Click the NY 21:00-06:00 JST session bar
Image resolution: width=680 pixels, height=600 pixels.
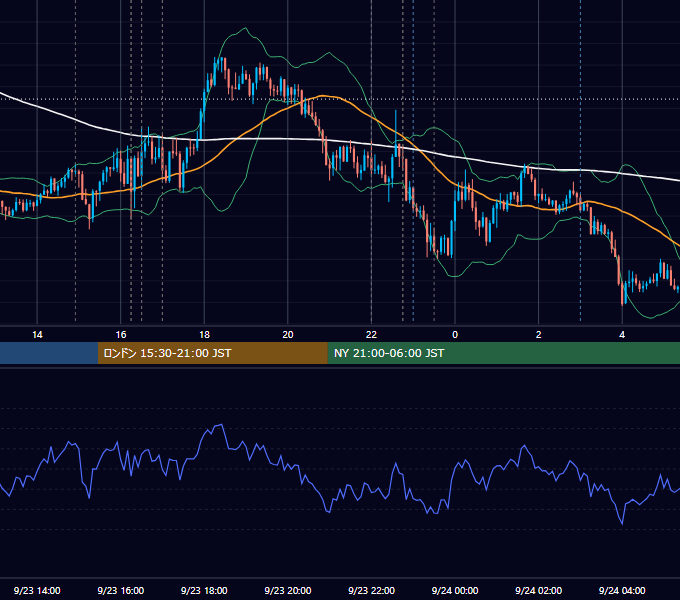(503, 353)
